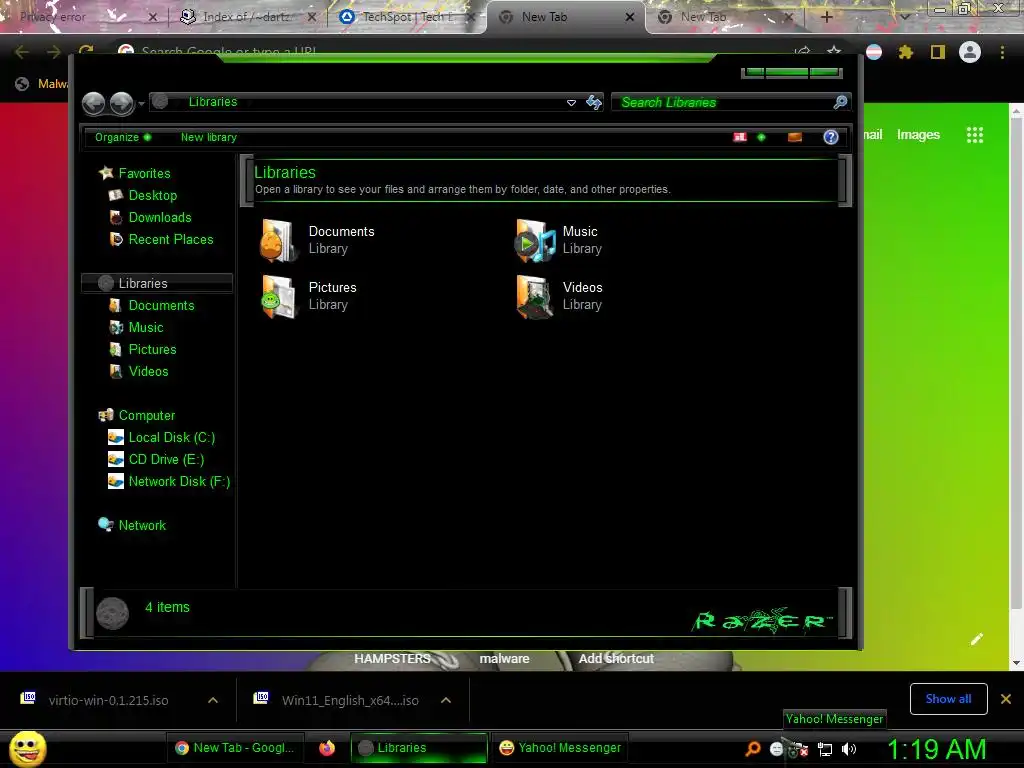This screenshot has width=1024, height=768.
Task: Launch Firefox from the taskbar
Action: pos(327,748)
